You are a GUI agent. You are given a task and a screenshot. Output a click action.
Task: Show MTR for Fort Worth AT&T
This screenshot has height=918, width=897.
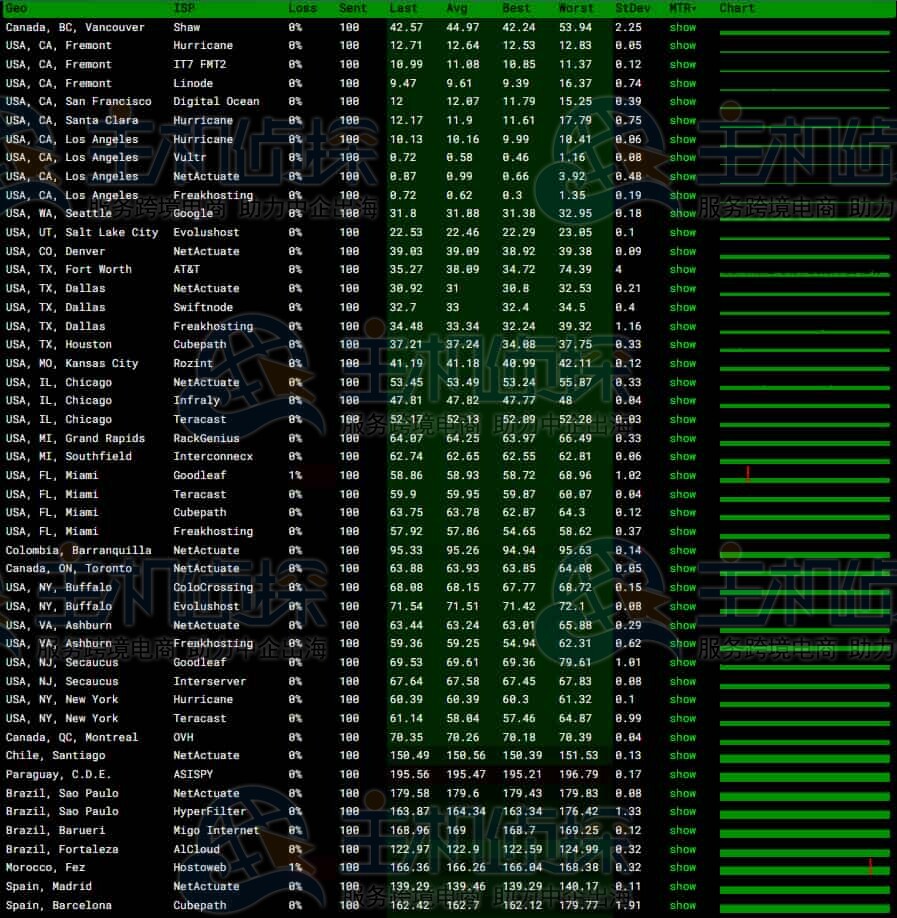pos(682,269)
